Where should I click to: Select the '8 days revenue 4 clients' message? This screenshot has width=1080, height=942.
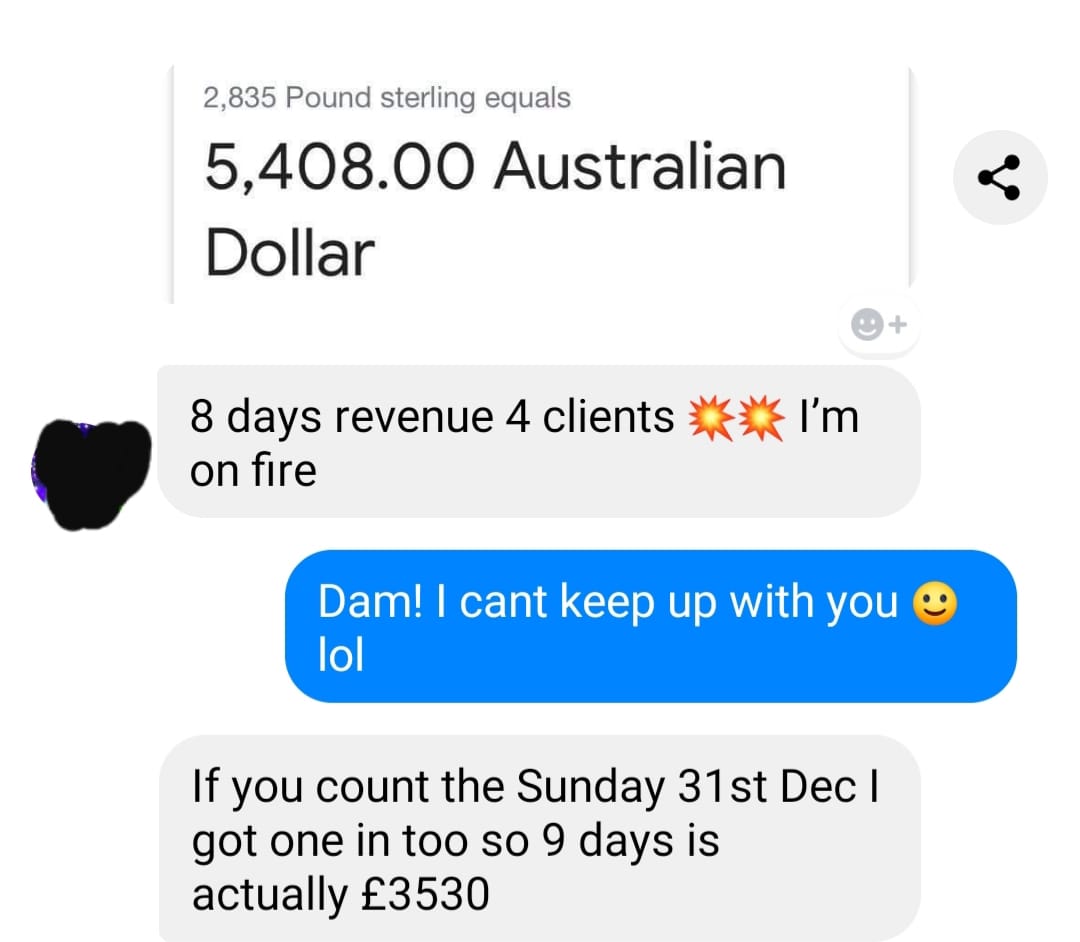[x=539, y=441]
